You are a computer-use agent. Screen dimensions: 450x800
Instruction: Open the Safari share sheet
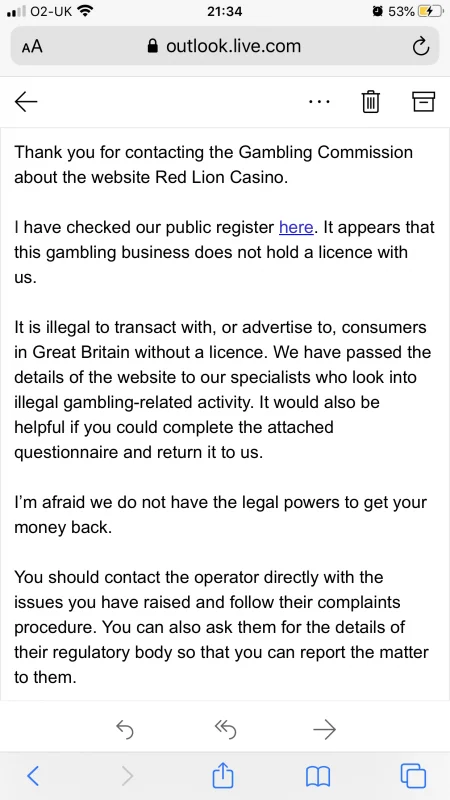[222, 774]
